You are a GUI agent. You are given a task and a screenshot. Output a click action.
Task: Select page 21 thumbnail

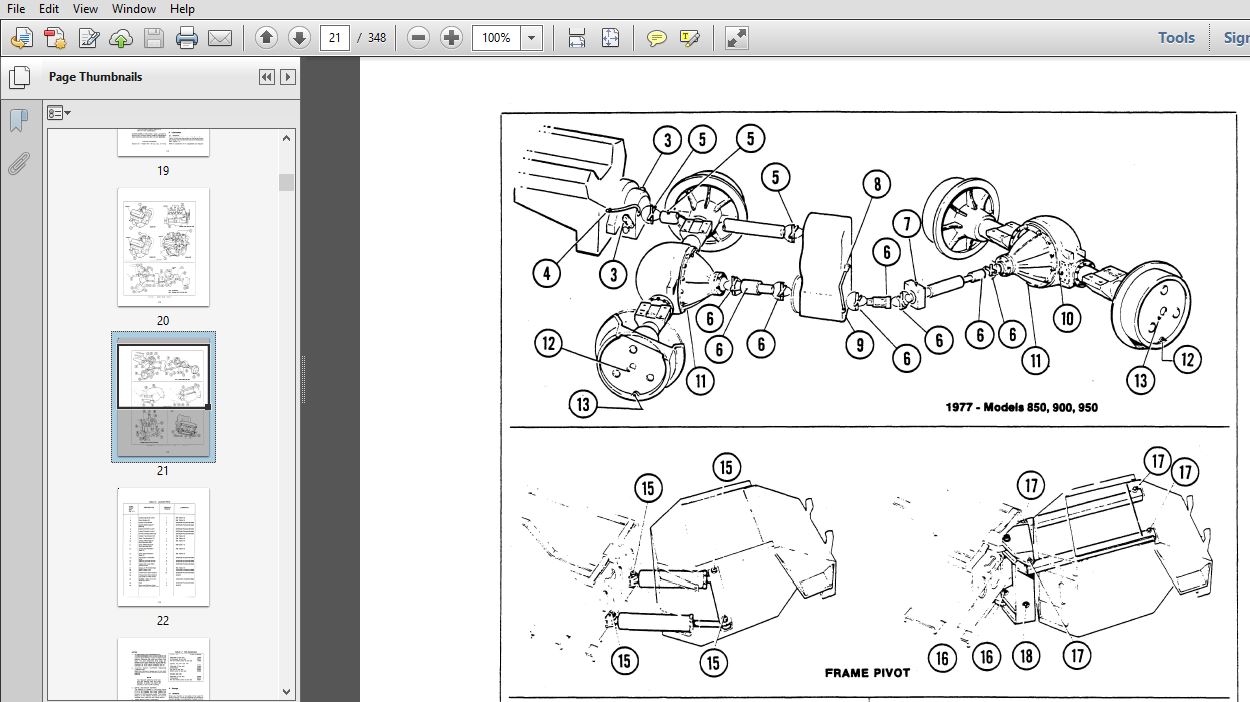163,397
